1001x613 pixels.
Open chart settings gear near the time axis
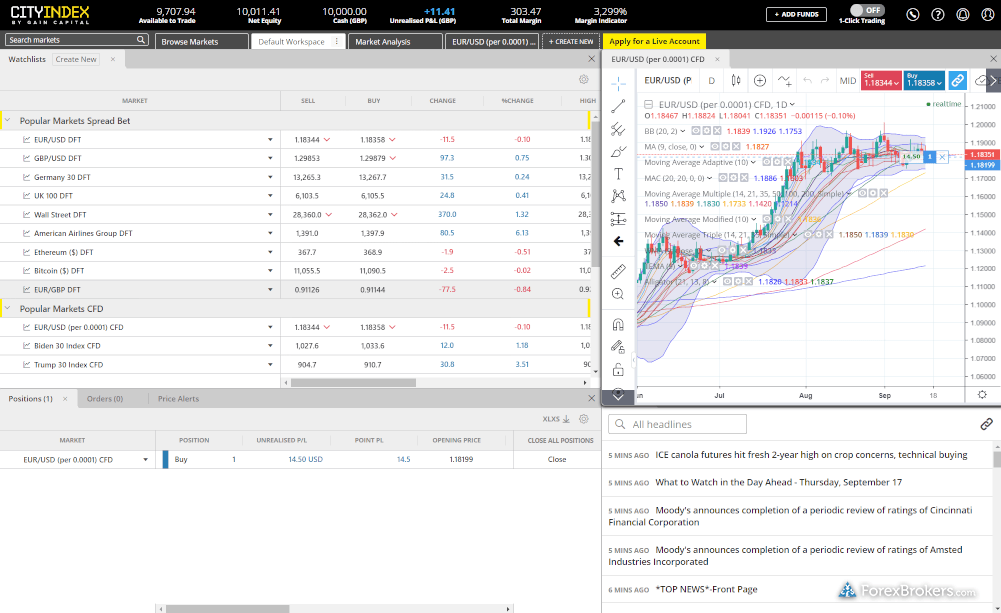982,395
